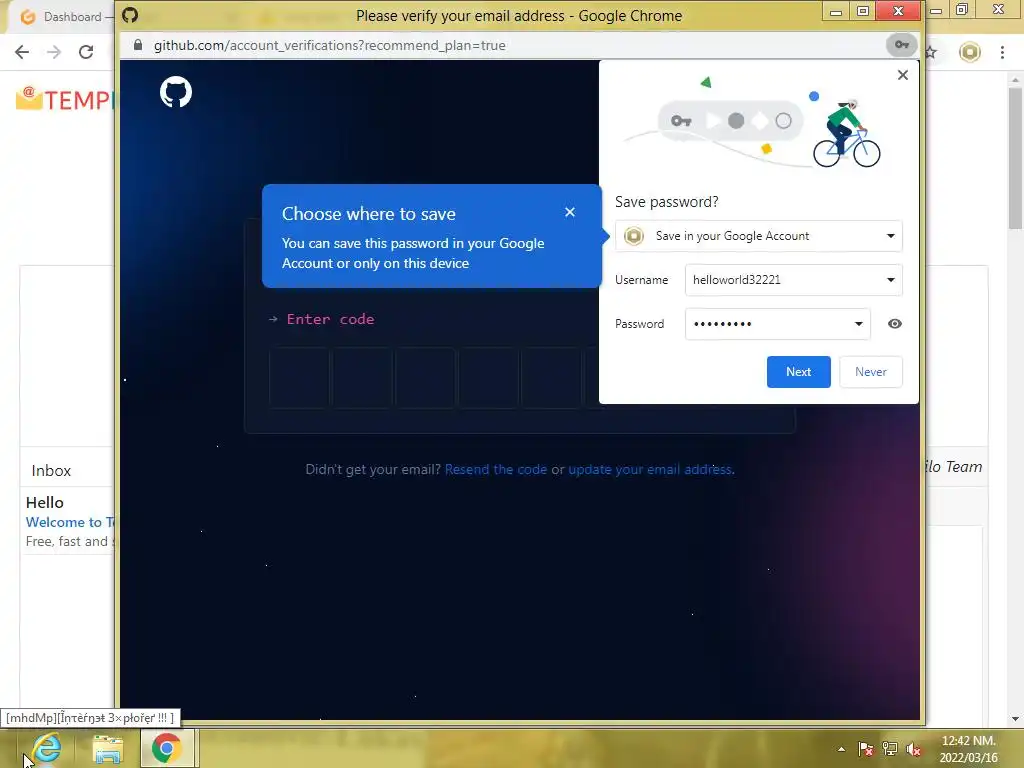The width and height of the screenshot is (1024, 768).
Task: Expand the Username dropdown arrow
Action: point(891,280)
